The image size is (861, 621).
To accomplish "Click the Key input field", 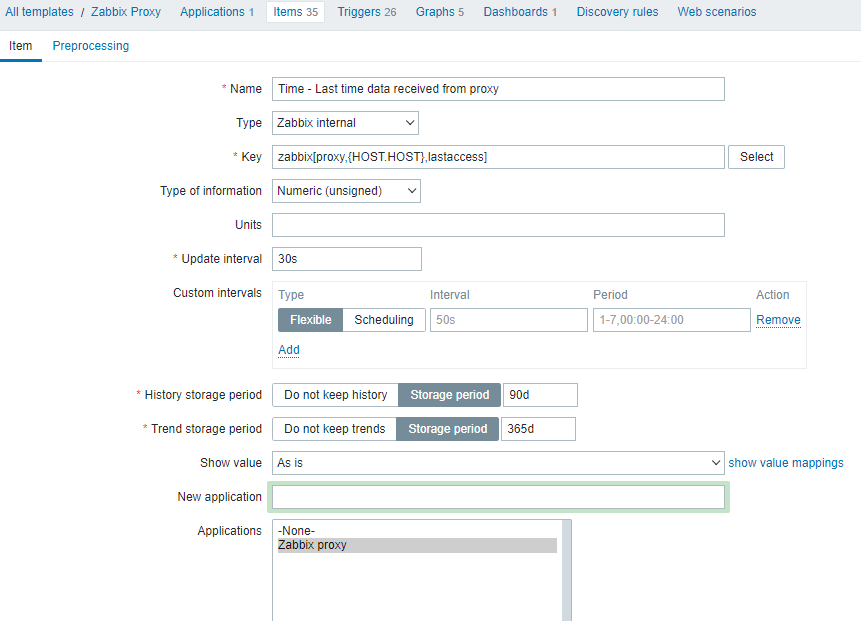I will [498, 157].
